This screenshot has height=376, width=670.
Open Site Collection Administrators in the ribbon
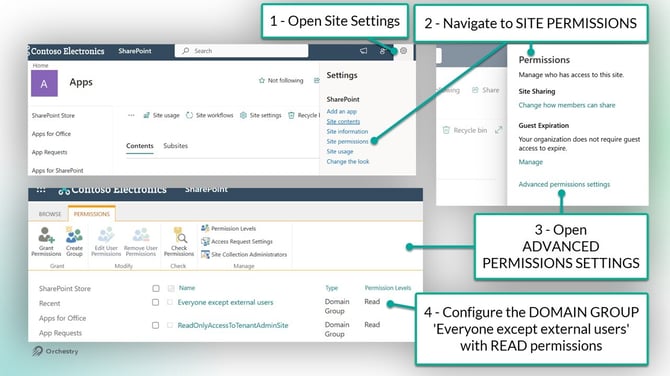(244, 254)
